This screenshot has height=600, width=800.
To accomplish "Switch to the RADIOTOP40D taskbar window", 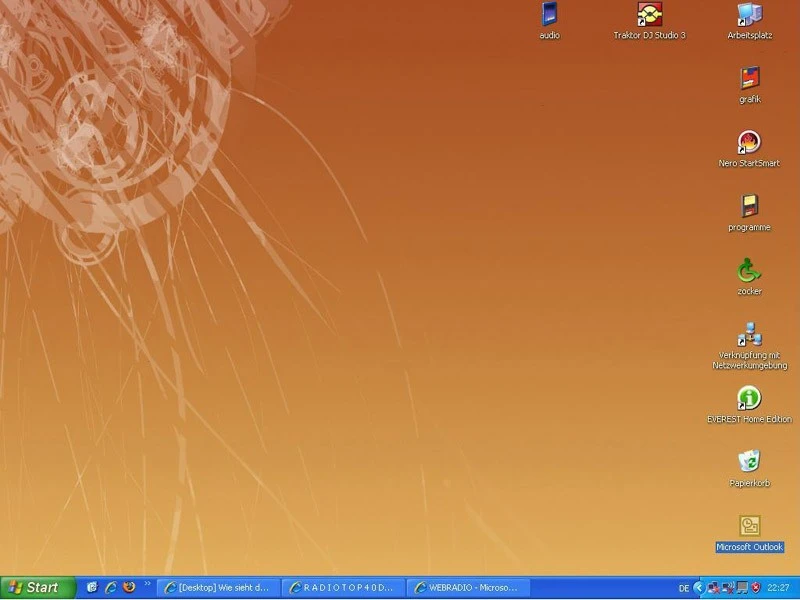I will tap(342, 587).
